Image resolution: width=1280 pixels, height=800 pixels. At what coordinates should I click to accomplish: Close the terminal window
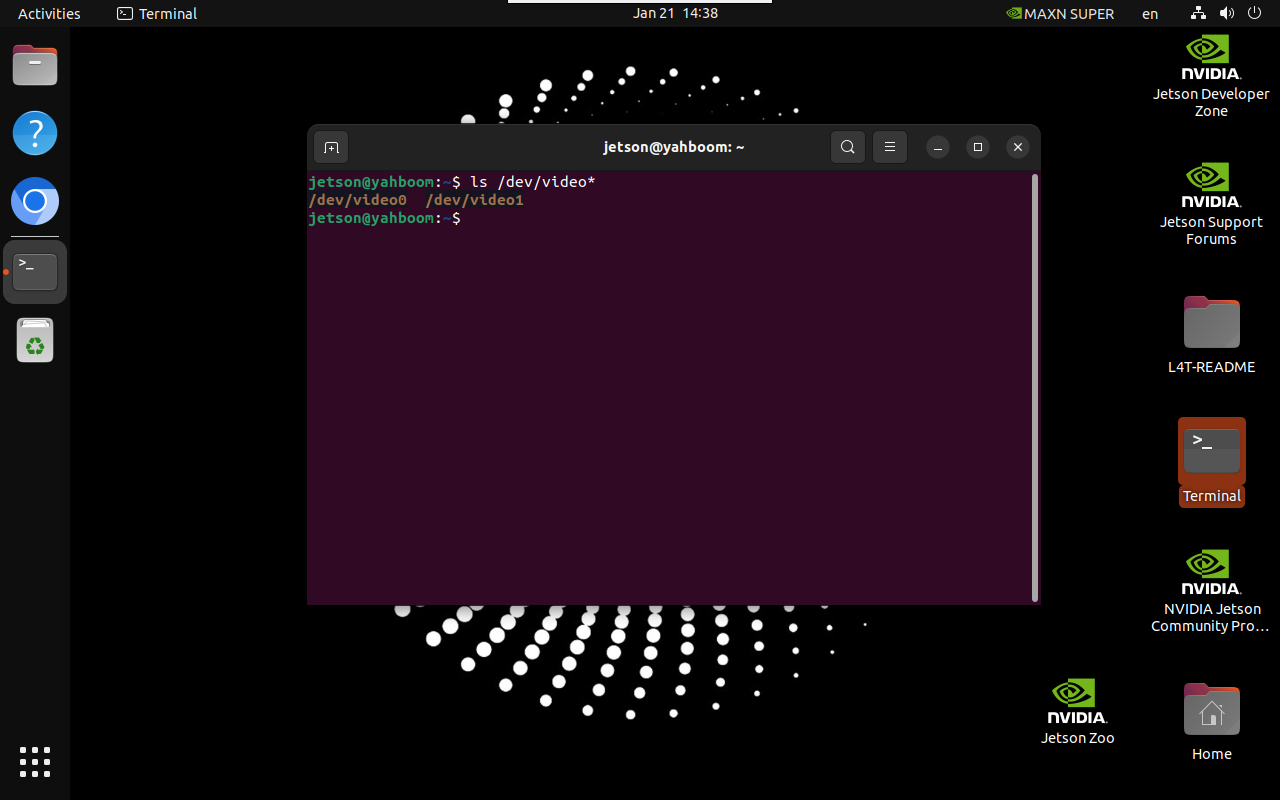coord(1018,147)
